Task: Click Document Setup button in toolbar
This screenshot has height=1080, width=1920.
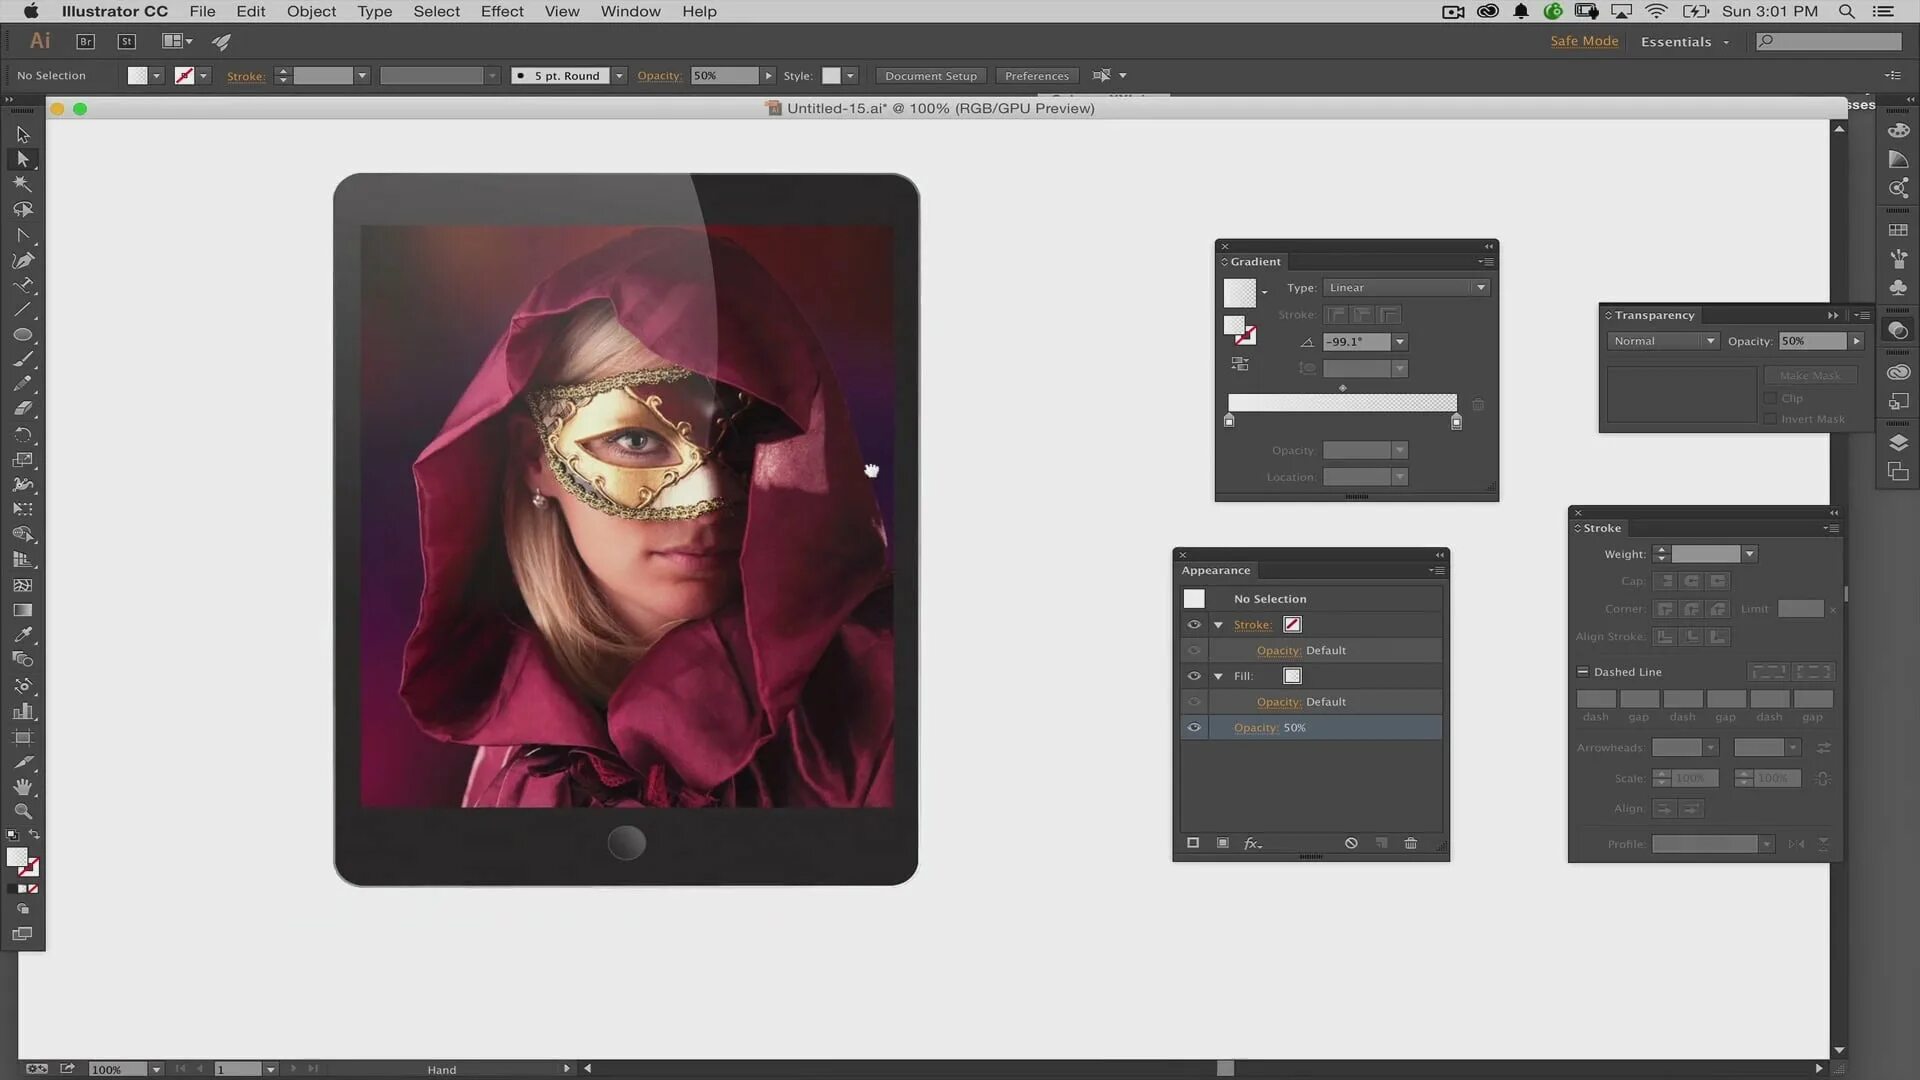Action: 930,75
